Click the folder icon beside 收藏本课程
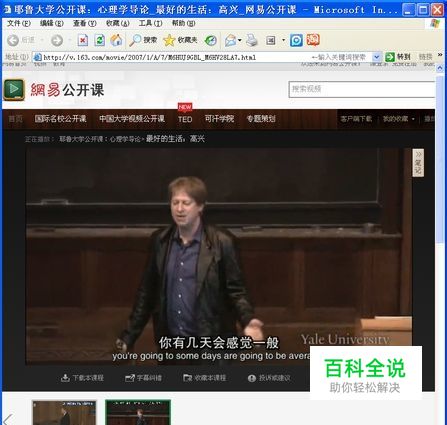Screen dimensions: 447x425 187,378
